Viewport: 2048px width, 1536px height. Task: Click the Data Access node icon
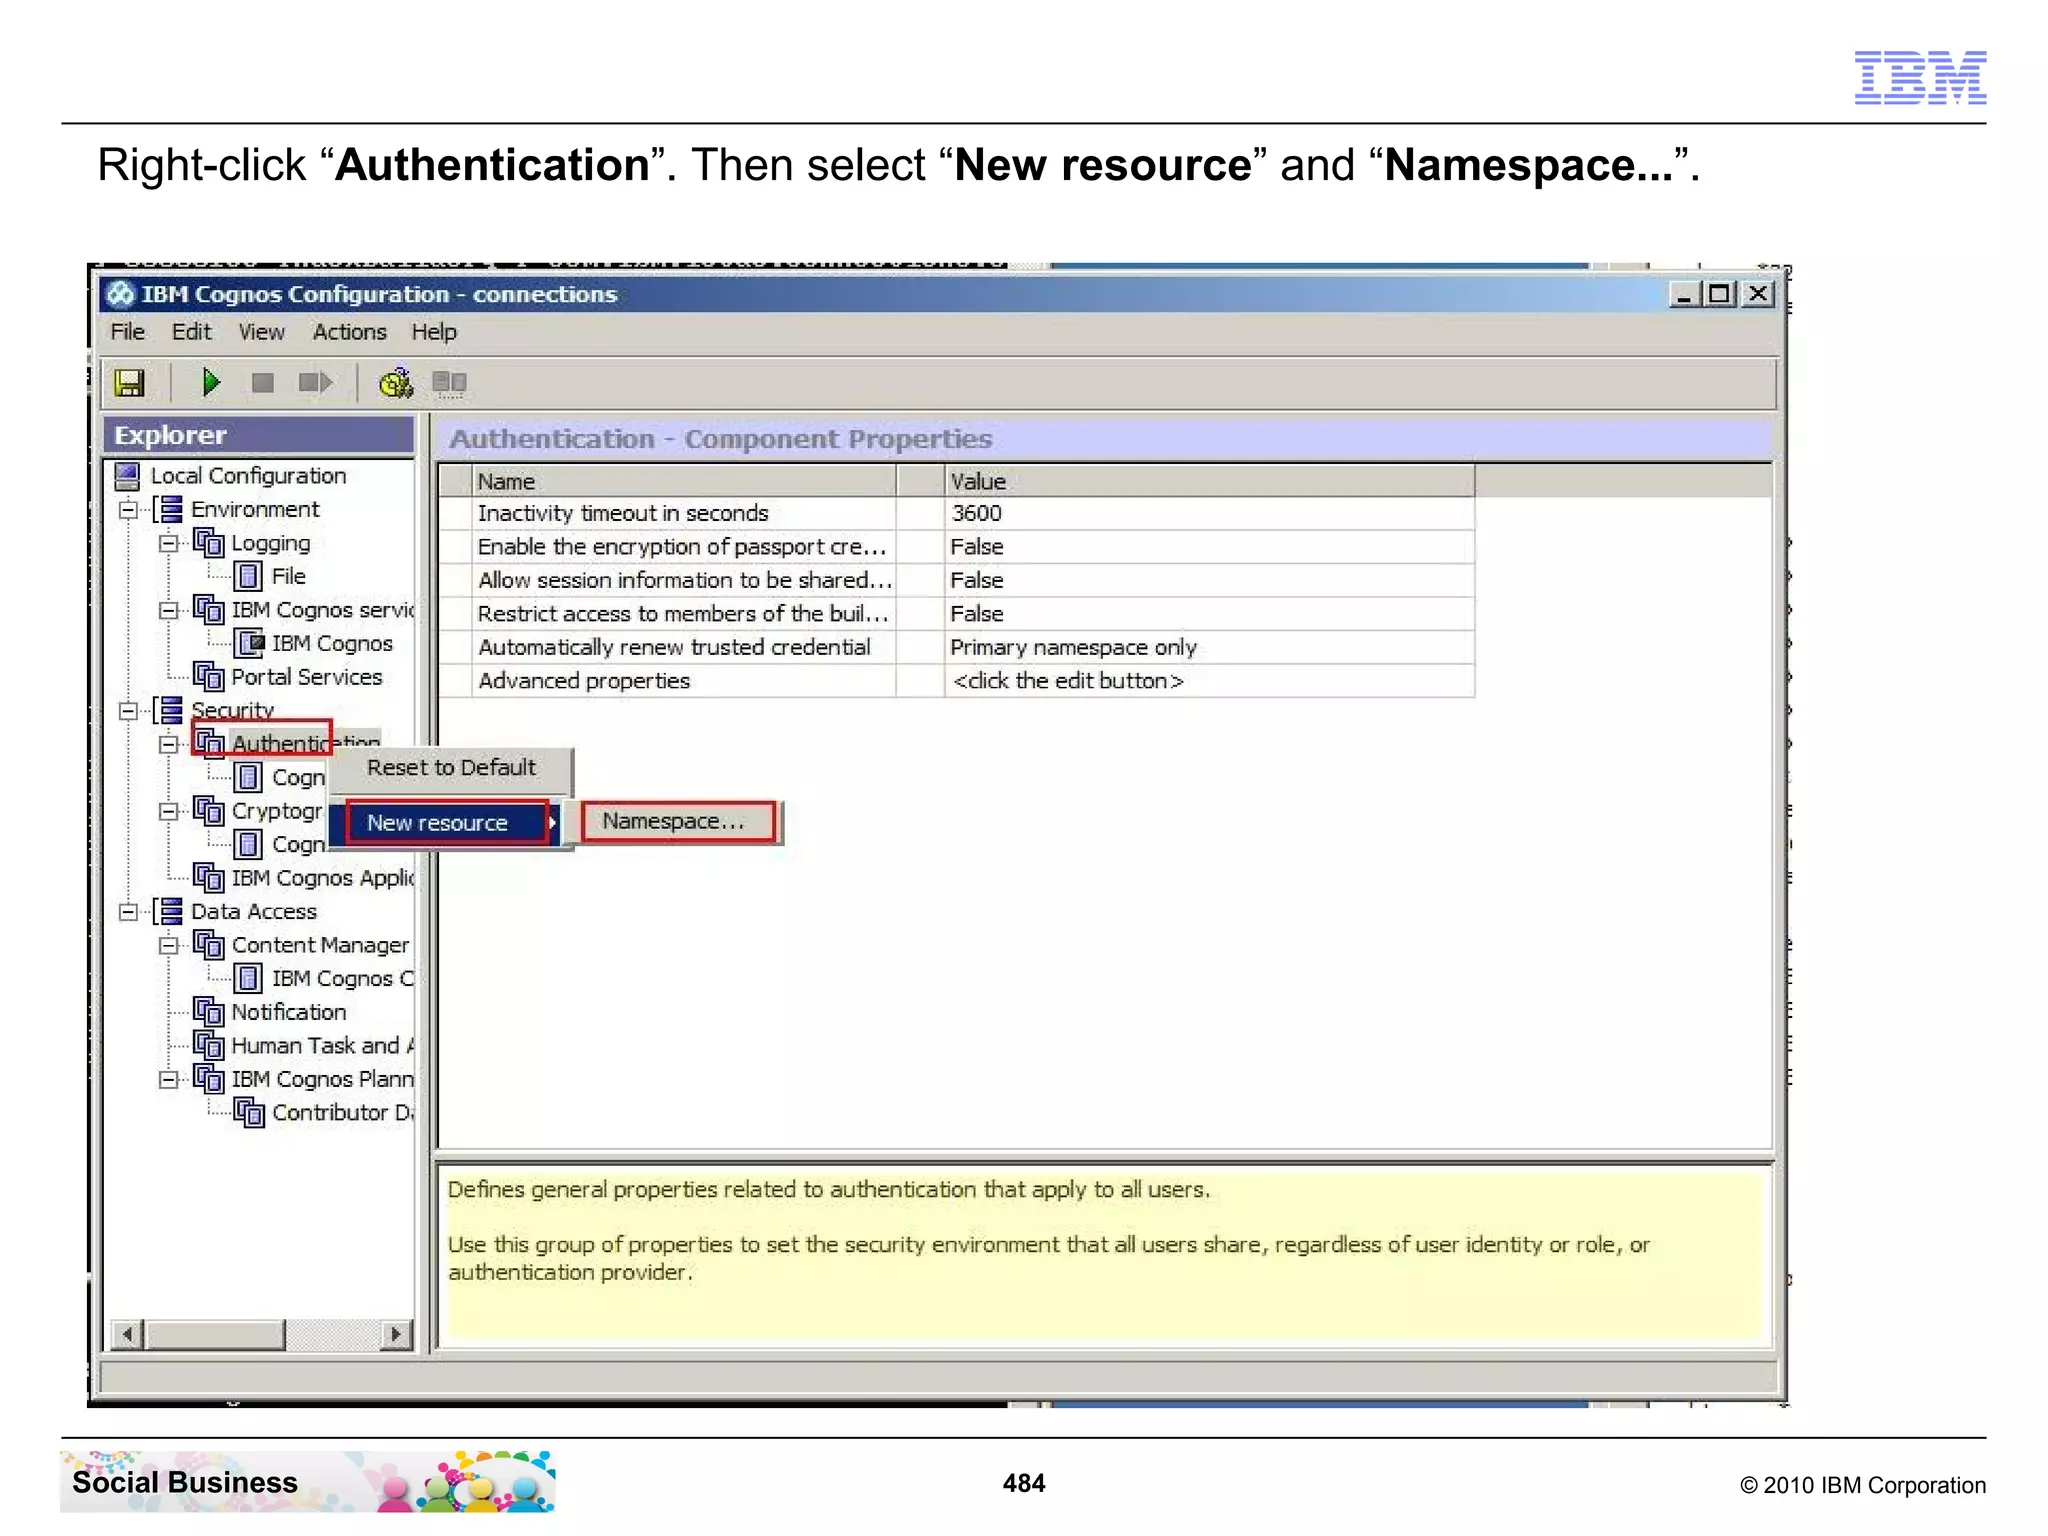[x=170, y=911]
